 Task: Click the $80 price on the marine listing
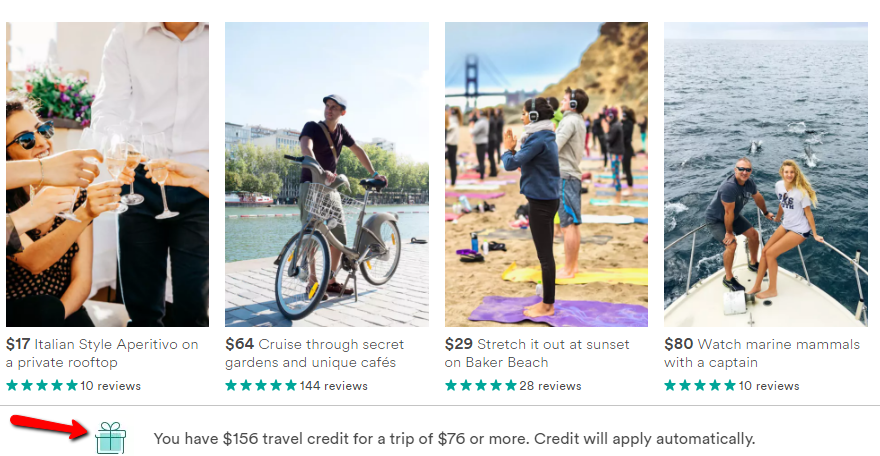pos(679,344)
